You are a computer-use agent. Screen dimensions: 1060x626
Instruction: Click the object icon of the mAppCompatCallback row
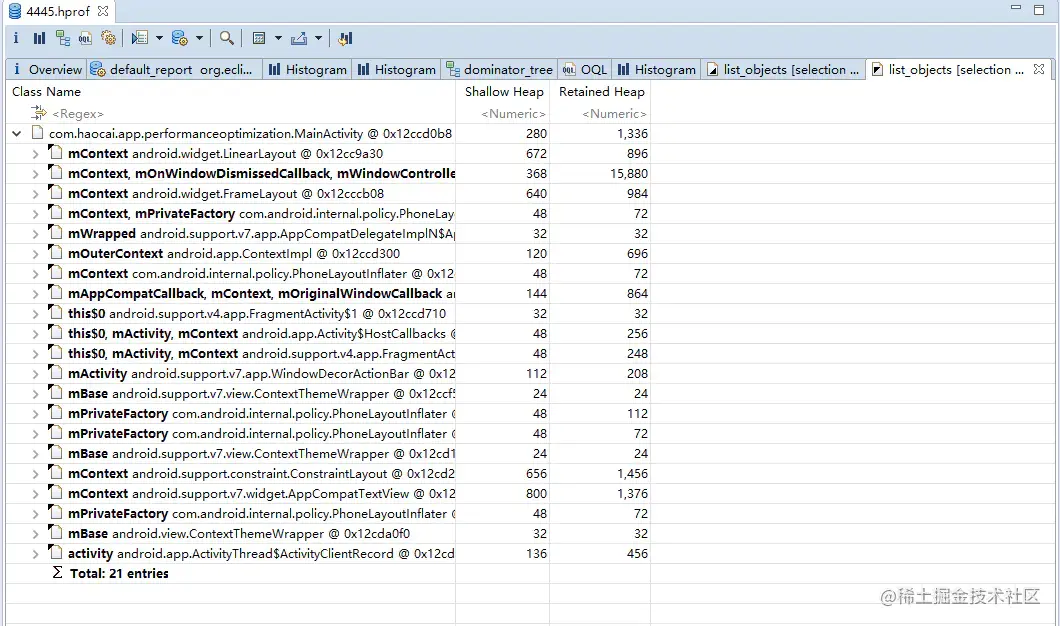pos(55,293)
